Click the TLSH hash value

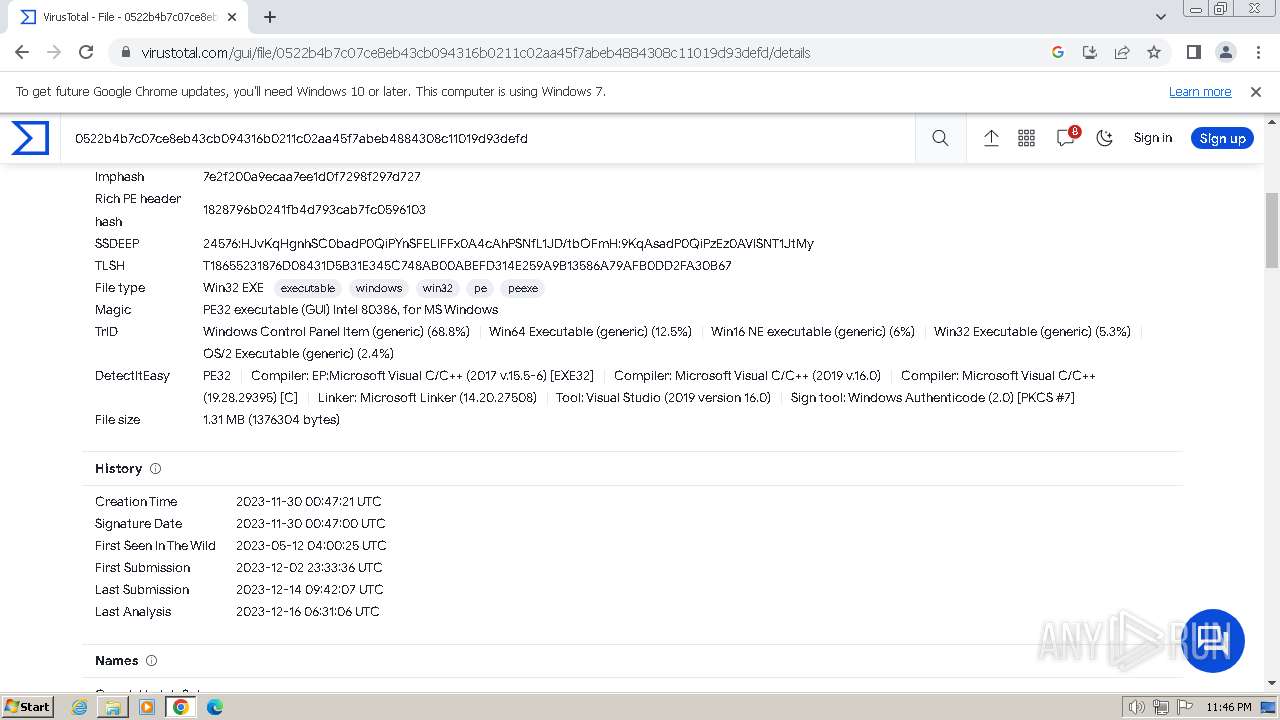467,266
